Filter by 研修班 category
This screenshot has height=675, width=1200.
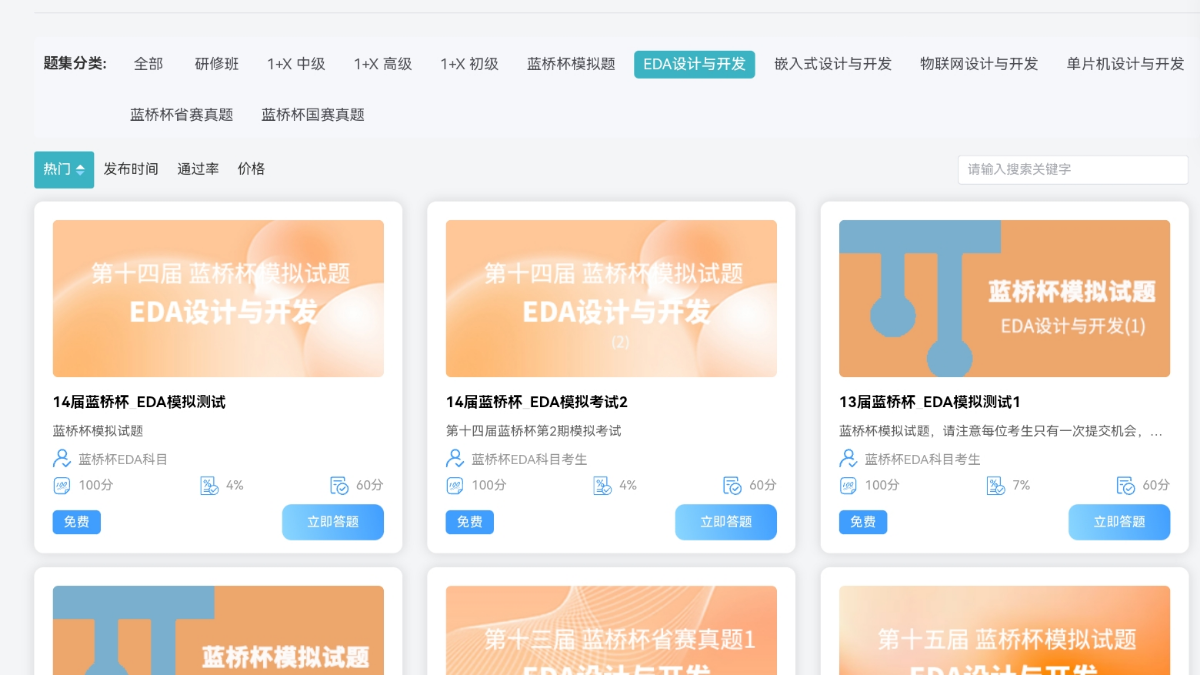tap(217, 64)
